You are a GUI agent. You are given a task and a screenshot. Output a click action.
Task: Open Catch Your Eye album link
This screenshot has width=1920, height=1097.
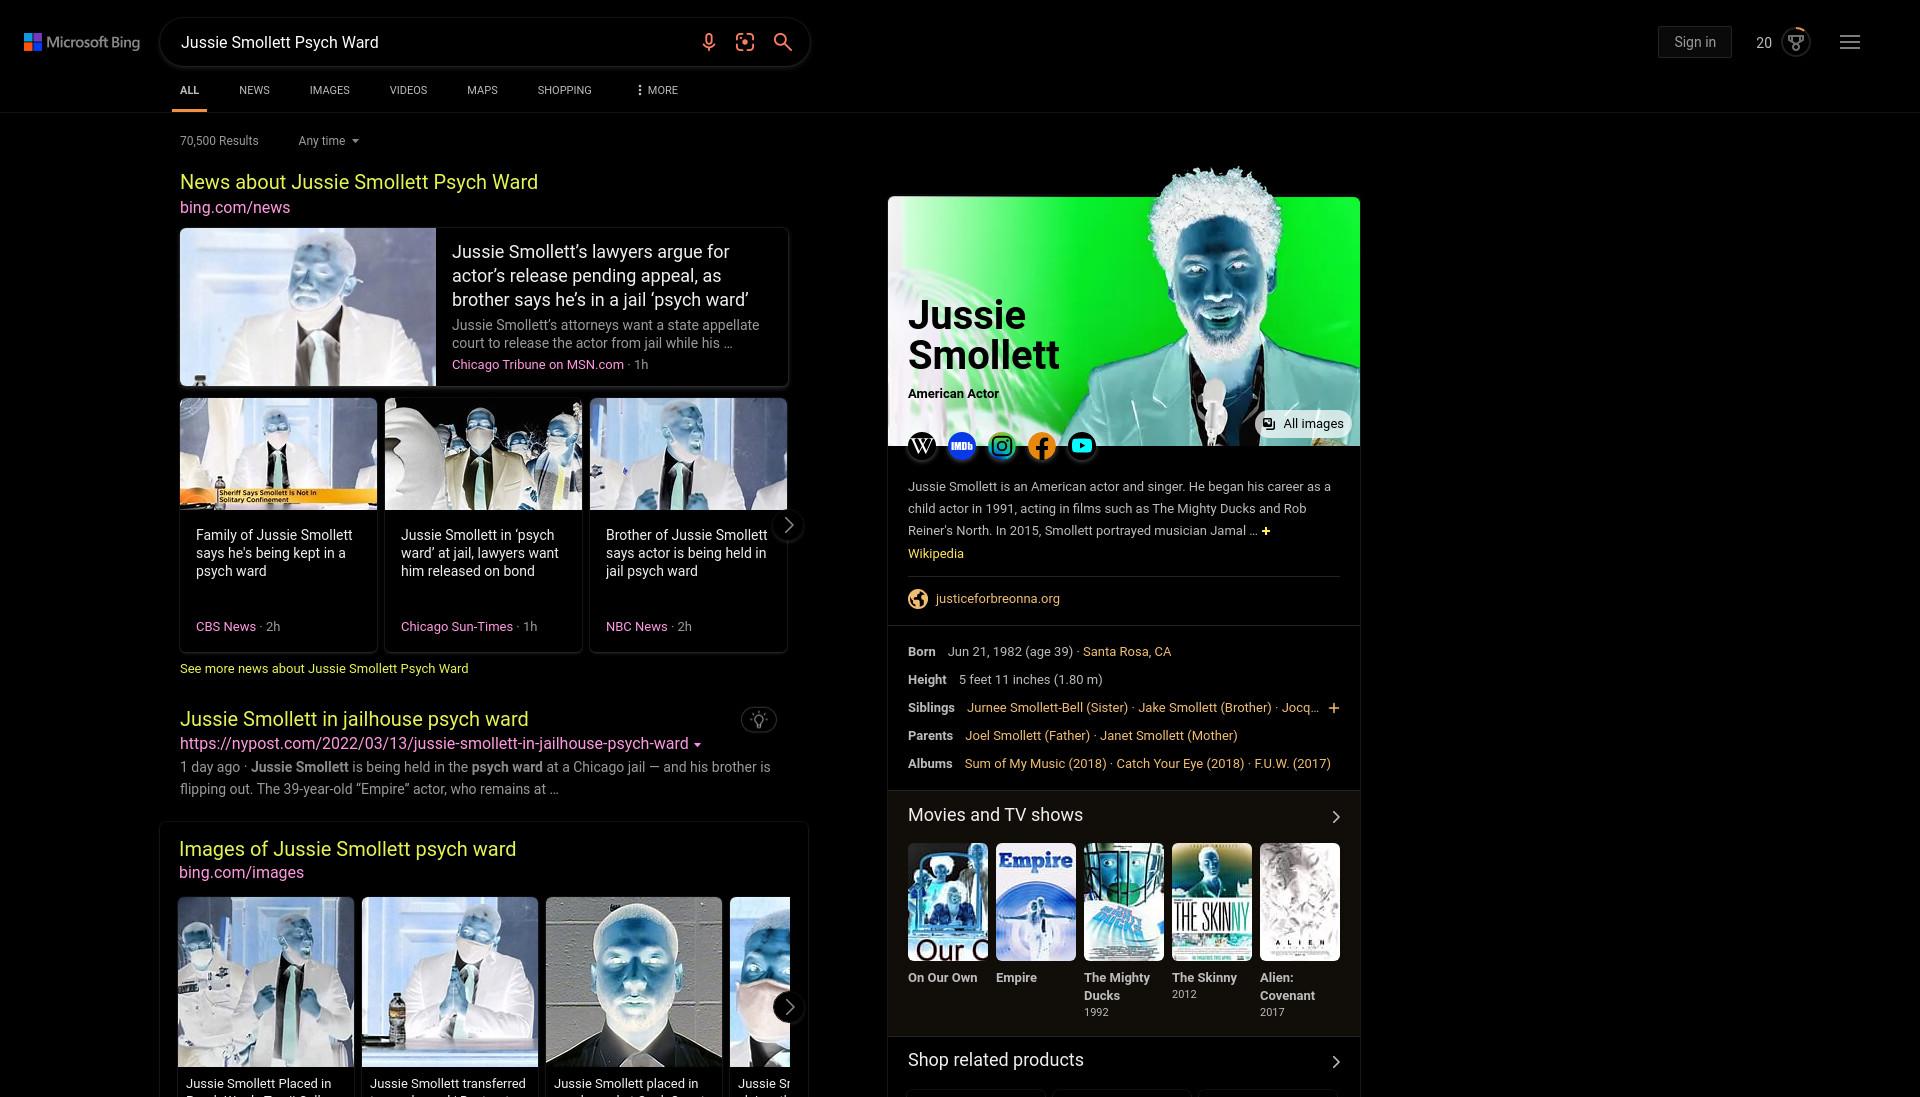(x=1180, y=764)
